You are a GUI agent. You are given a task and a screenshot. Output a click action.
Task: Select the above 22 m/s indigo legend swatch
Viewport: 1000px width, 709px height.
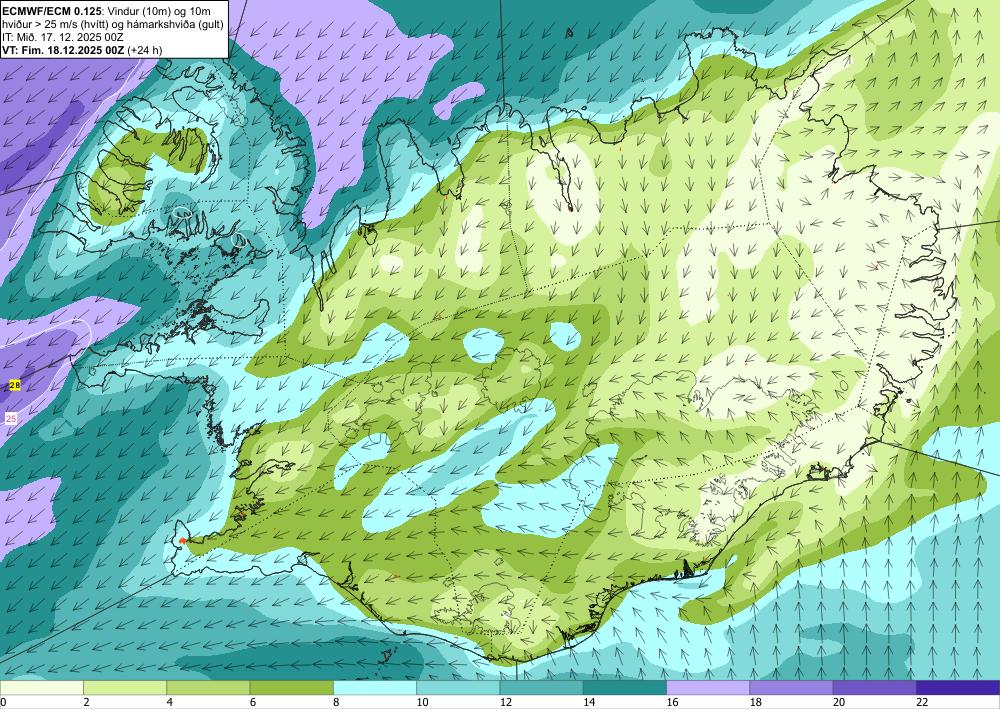pos(958,687)
